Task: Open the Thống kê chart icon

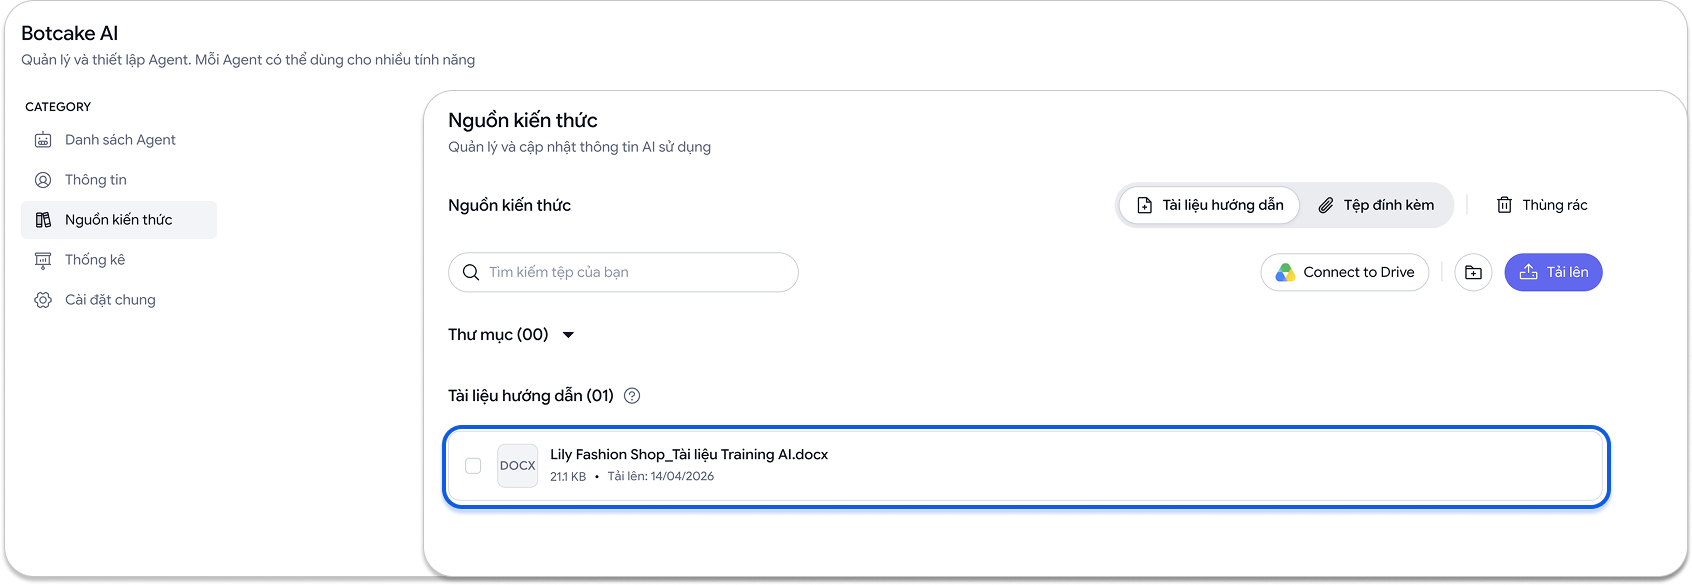Action: [43, 260]
